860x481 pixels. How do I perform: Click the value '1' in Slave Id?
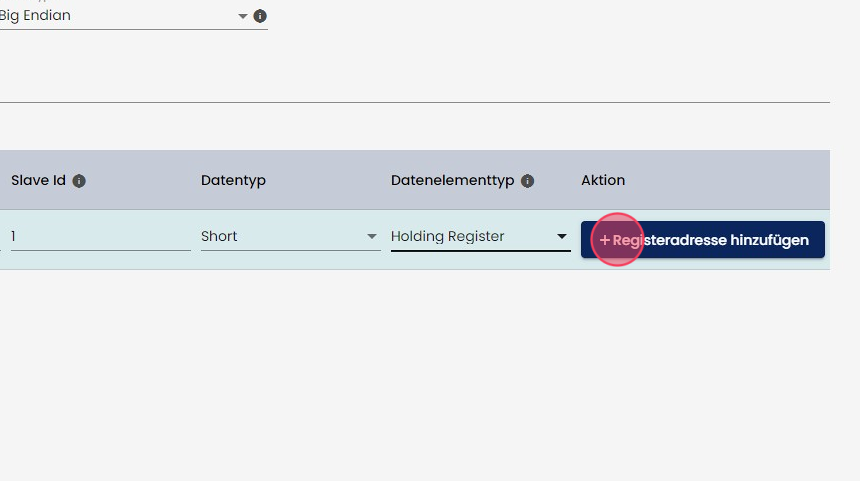pyautogui.click(x=14, y=237)
